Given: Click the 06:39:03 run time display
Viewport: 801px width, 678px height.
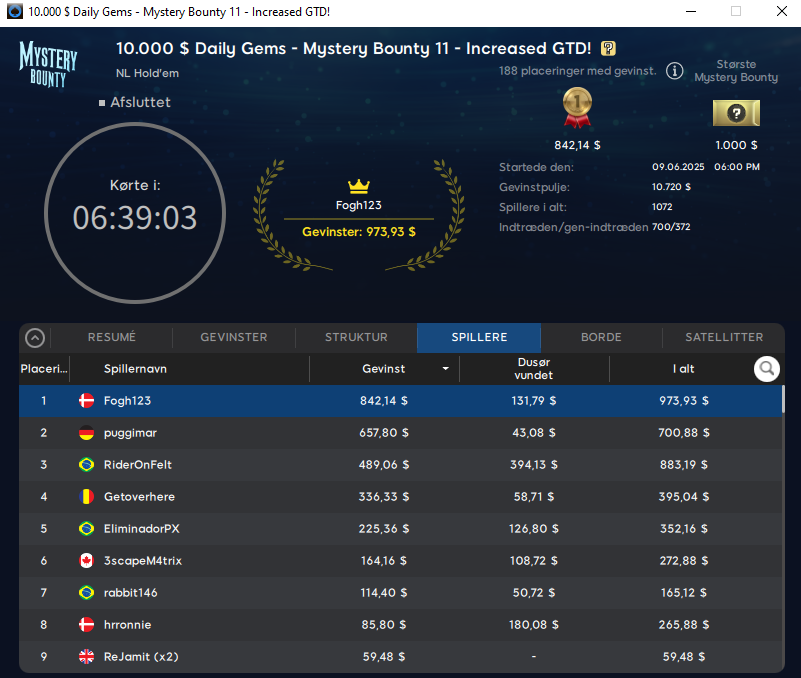Looking at the screenshot, I should tap(135, 218).
